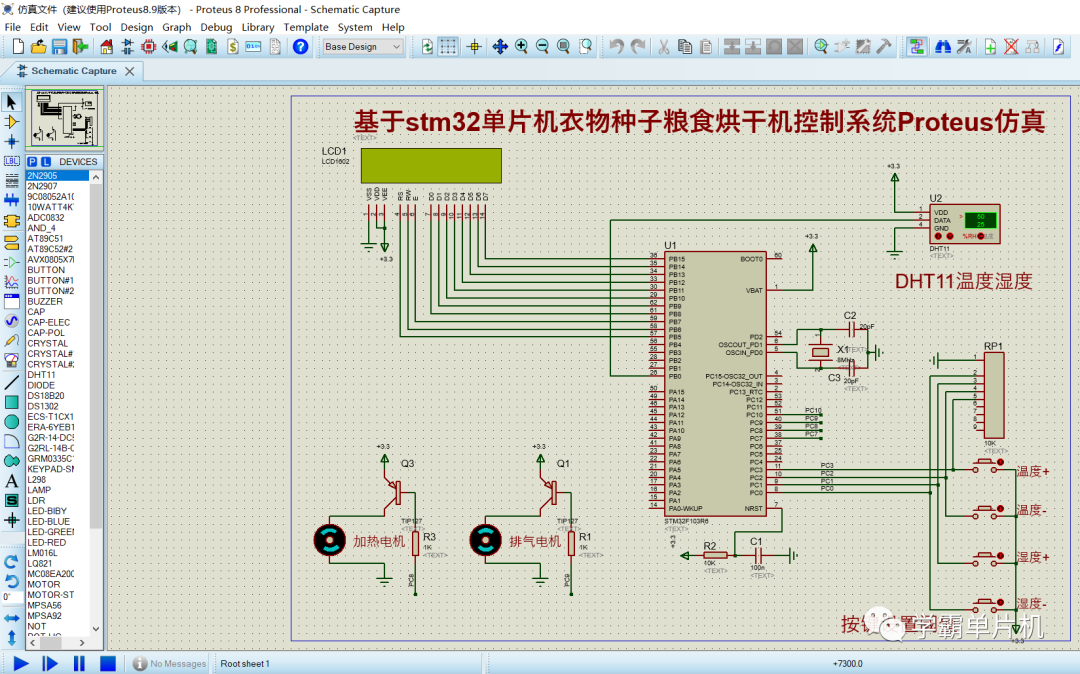Open Search and Tag binoculars icon
The width and height of the screenshot is (1080, 674).
point(943,46)
